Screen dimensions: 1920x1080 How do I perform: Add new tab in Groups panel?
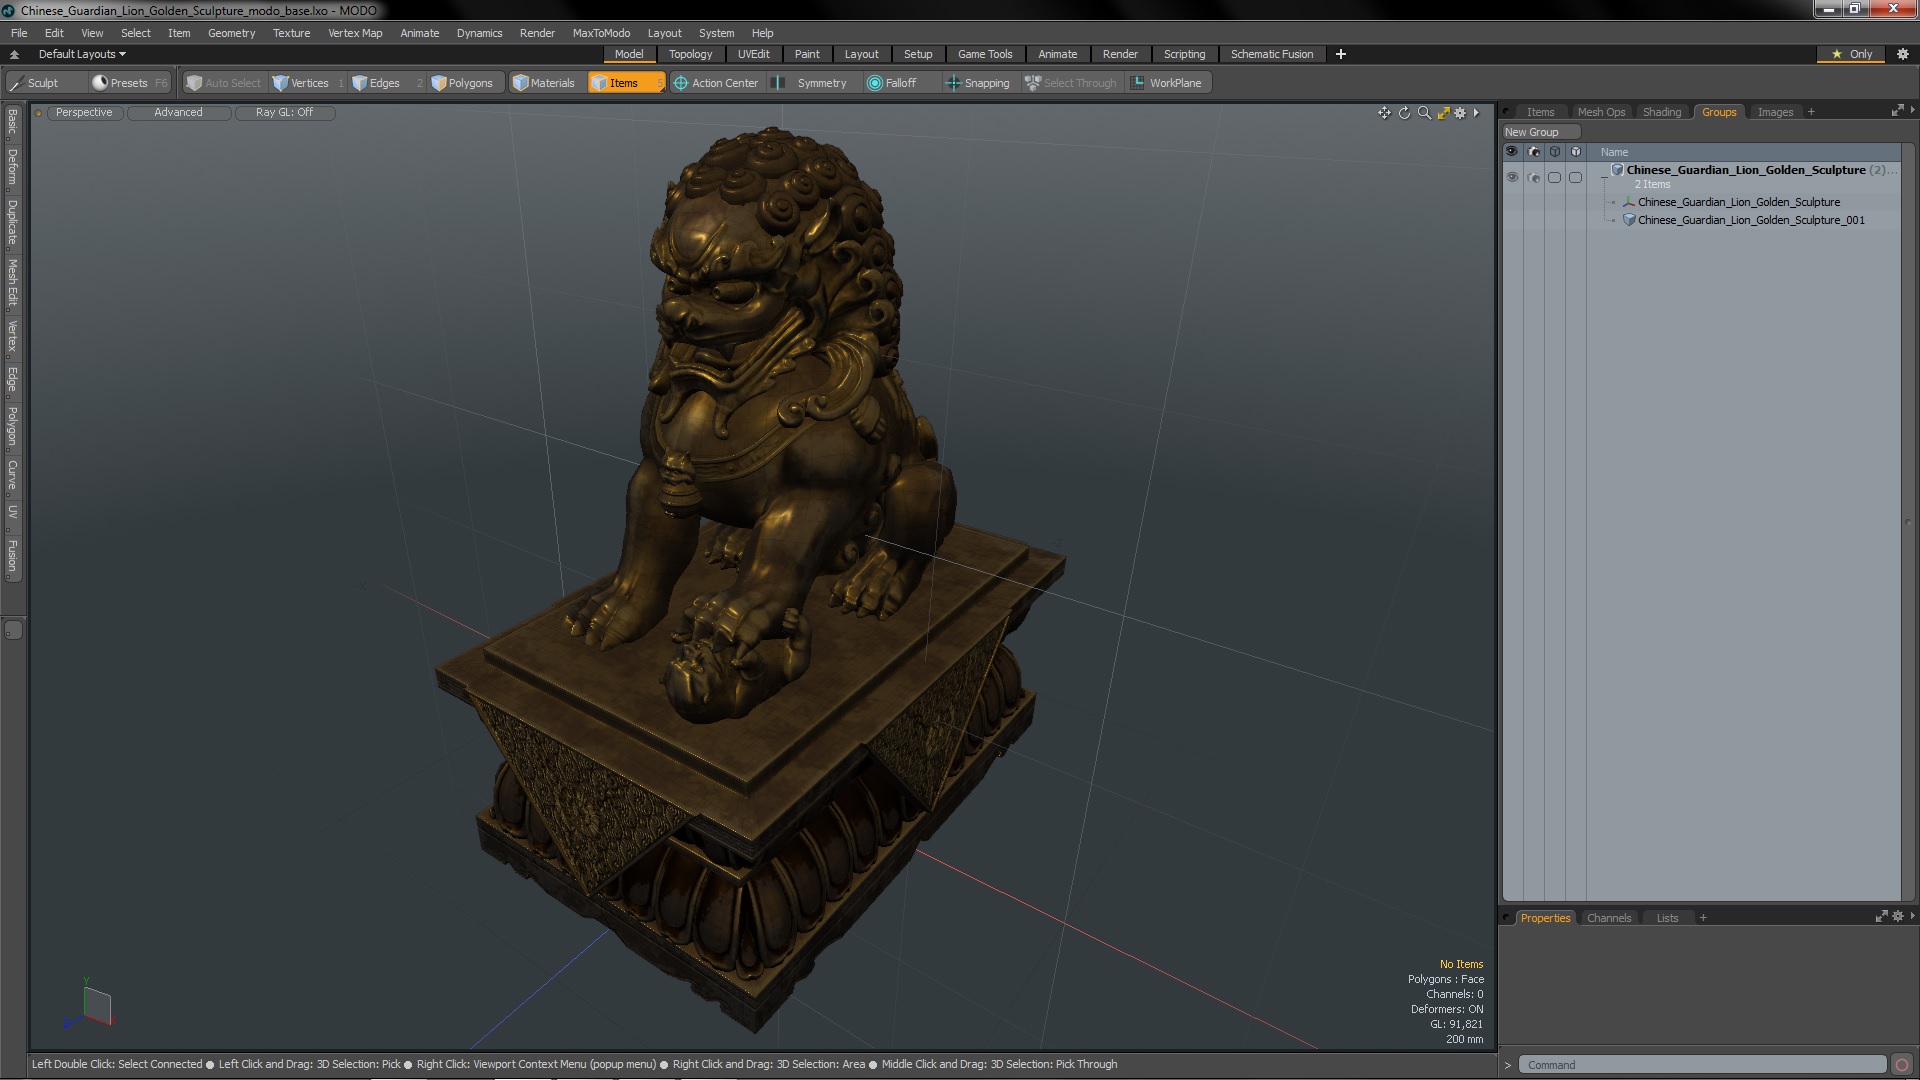click(x=1811, y=112)
